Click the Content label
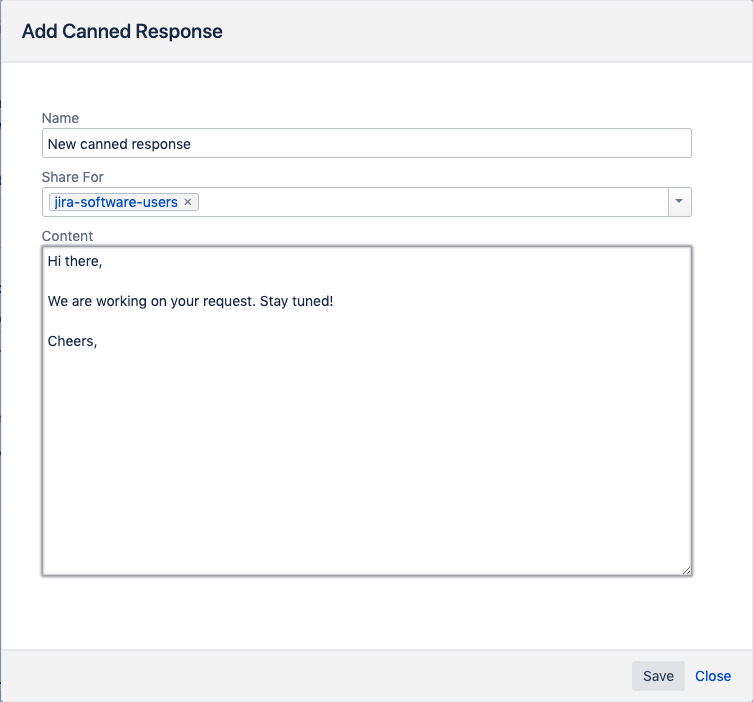 tap(67, 236)
